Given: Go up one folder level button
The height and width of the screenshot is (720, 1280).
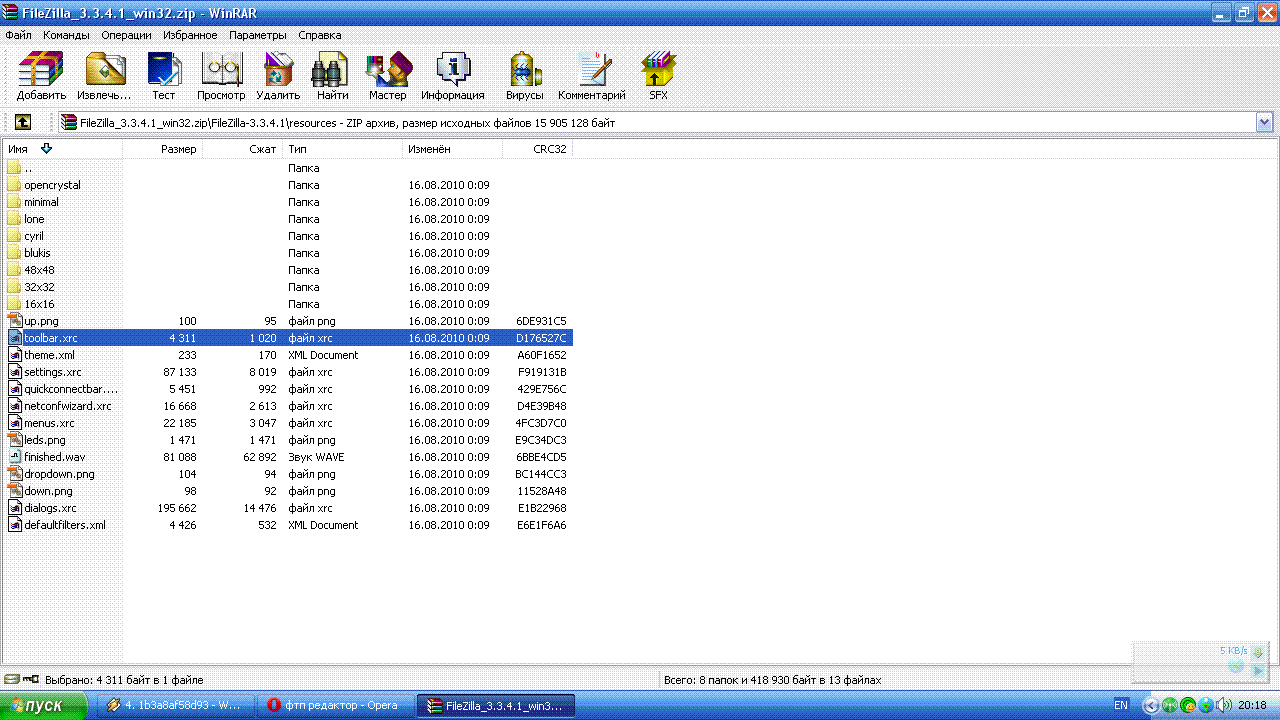Looking at the screenshot, I should click(x=22, y=122).
